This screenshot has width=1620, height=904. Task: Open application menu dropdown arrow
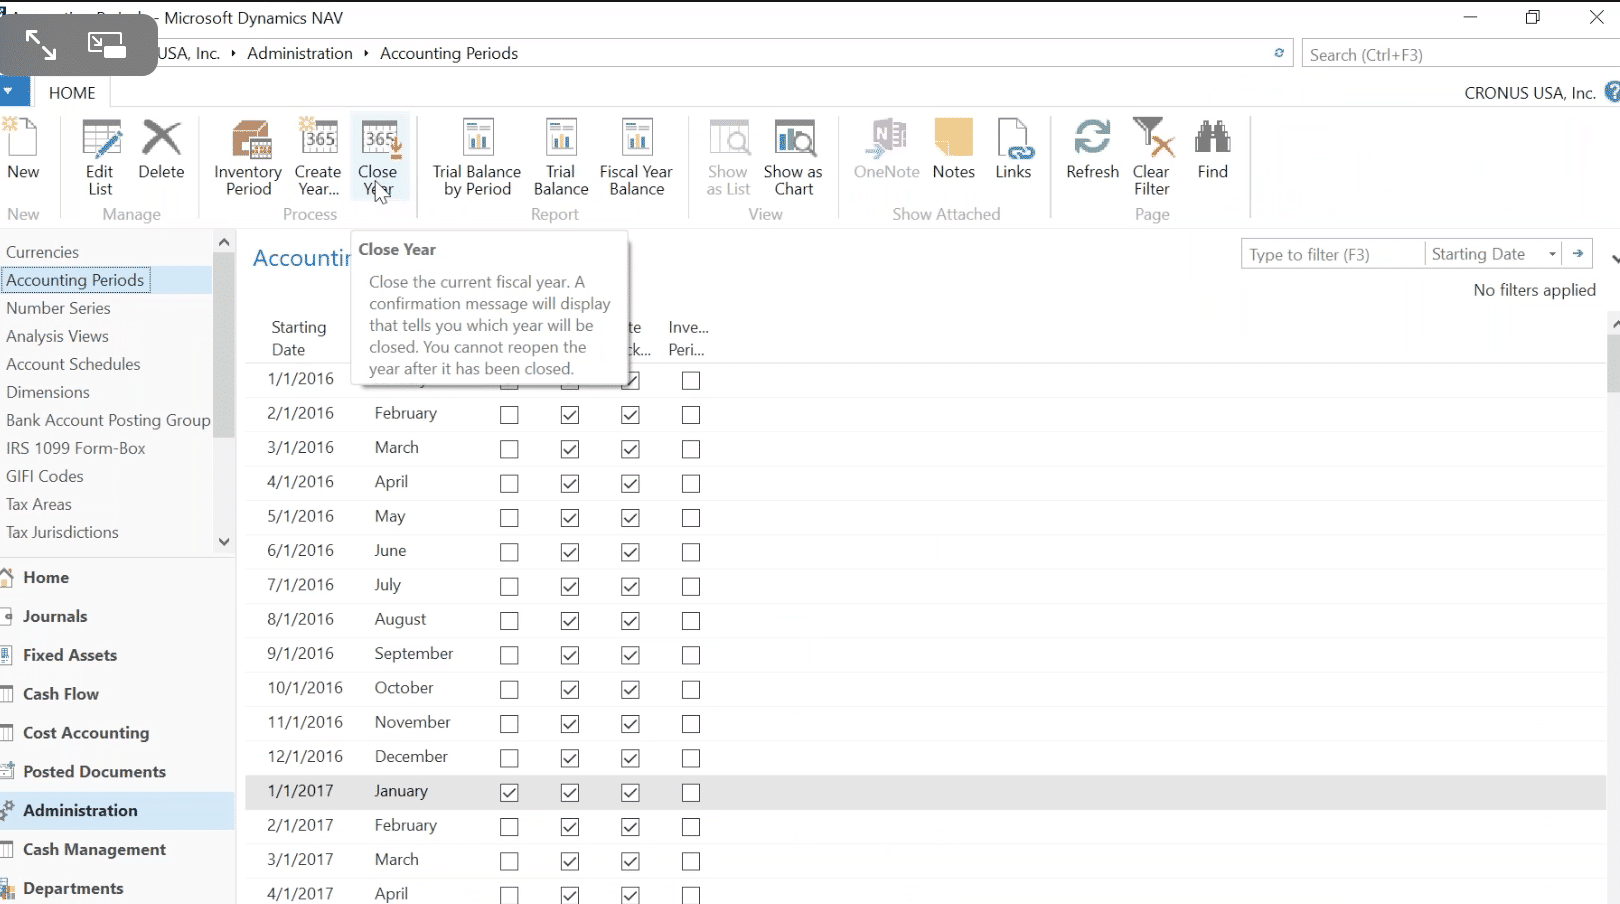coord(8,92)
